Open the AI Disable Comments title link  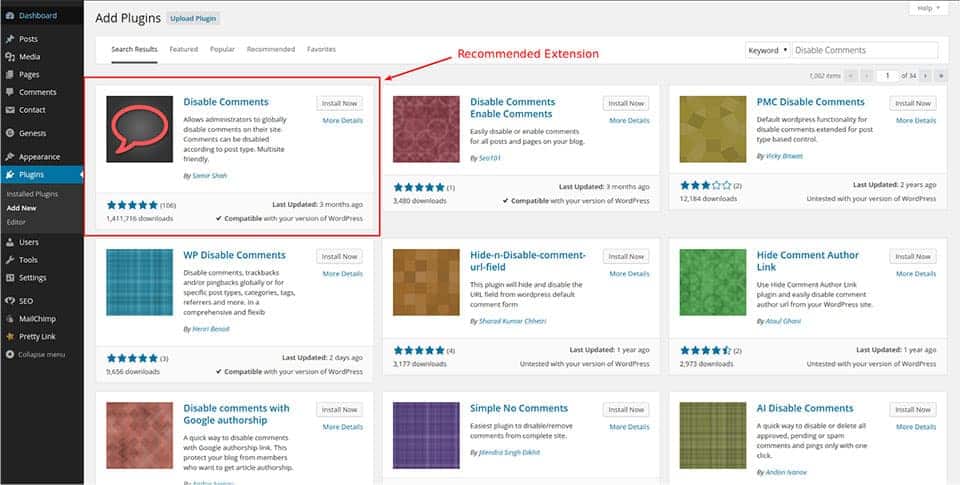coord(804,408)
